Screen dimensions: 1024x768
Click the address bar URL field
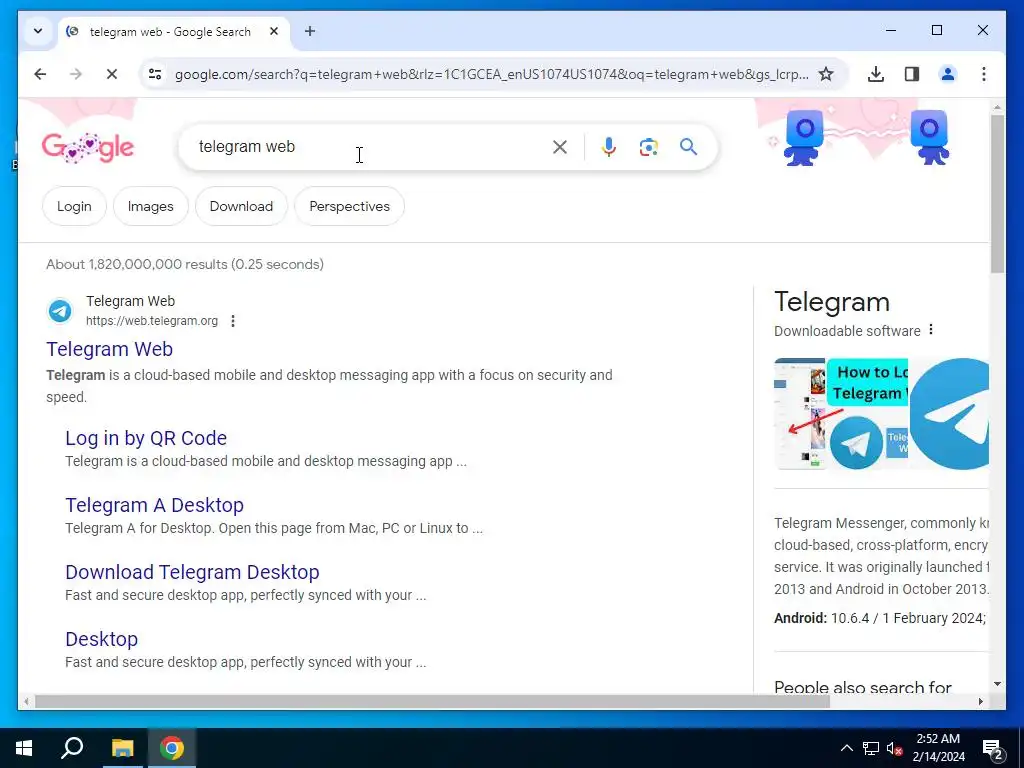tap(491, 74)
